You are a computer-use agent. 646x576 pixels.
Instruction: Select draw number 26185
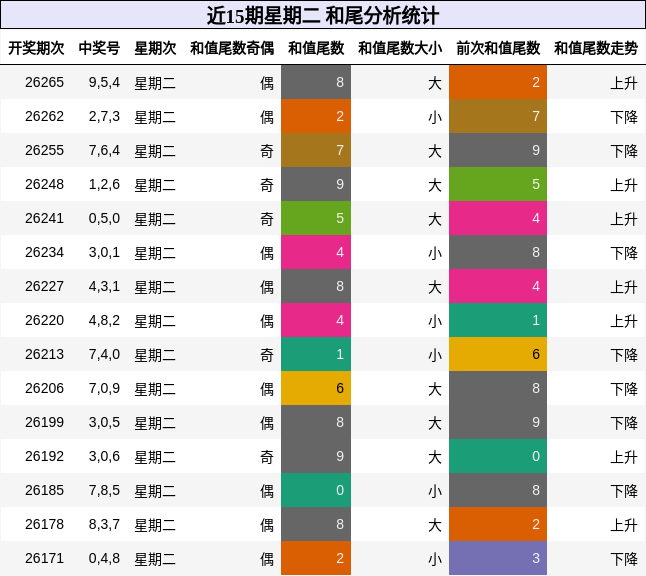coord(44,490)
